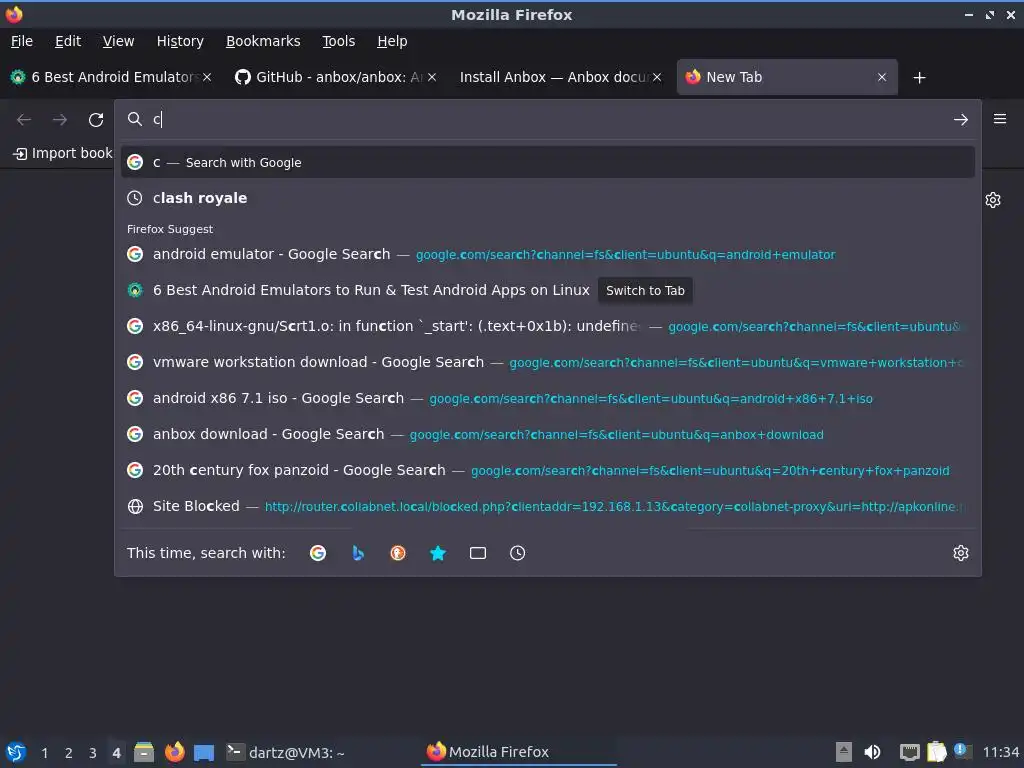
Task: Open the Help menu
Action: pos(392,41)
